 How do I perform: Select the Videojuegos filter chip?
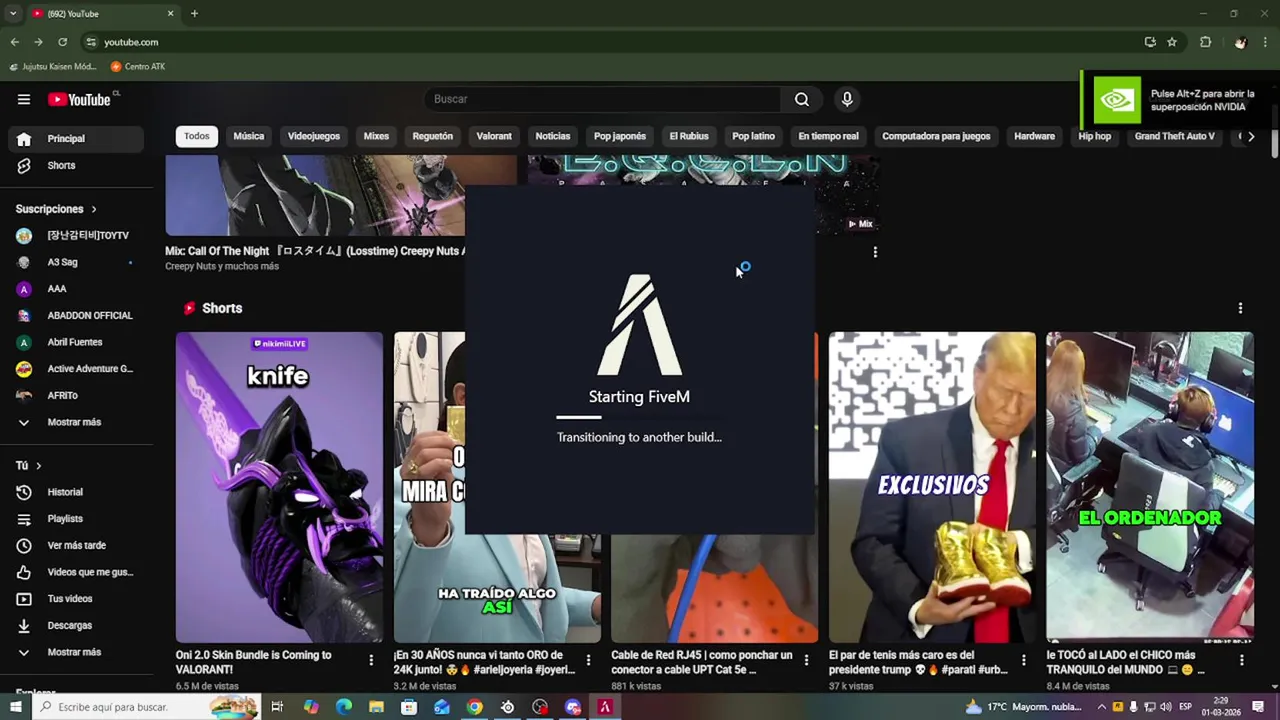(x=314, y=136)
